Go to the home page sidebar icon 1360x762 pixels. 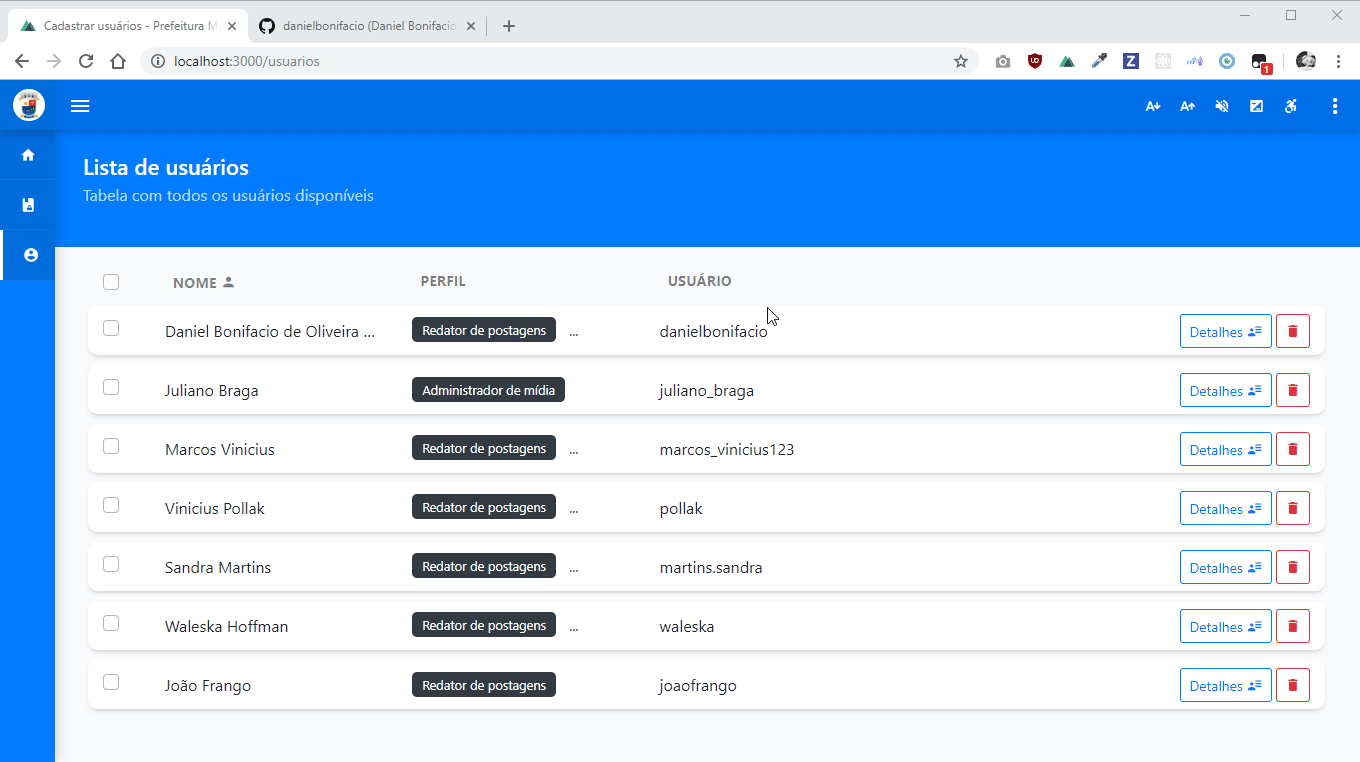(28, 155)
